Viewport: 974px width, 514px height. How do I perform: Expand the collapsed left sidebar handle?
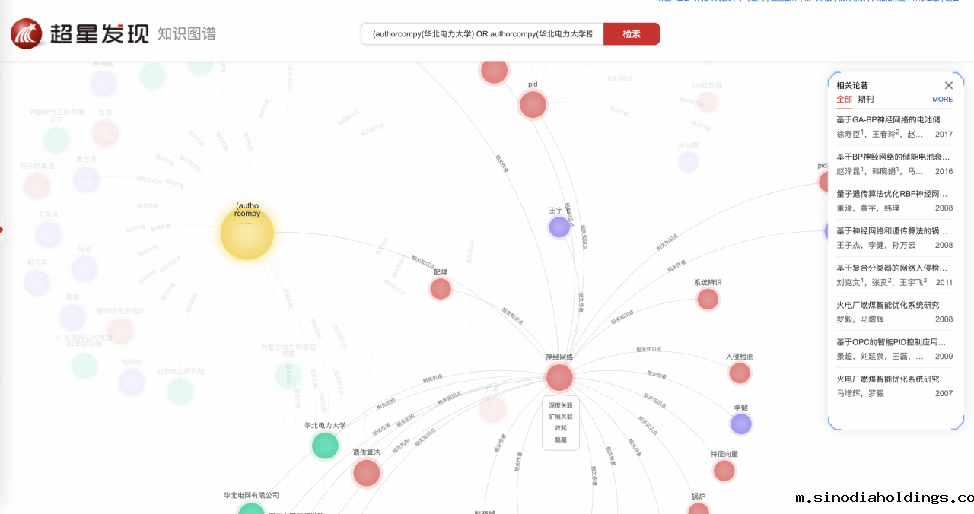pos(3,230)
